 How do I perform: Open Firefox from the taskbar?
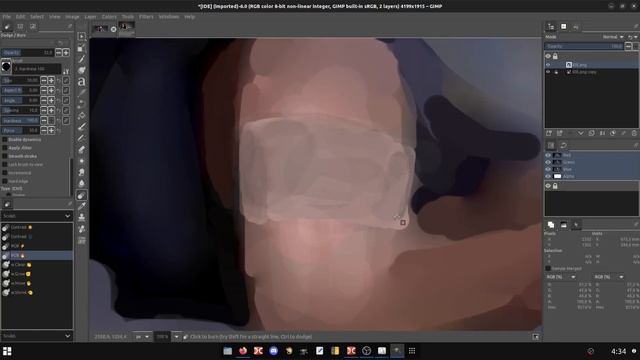pyautogui.click(x=243, y=351)
